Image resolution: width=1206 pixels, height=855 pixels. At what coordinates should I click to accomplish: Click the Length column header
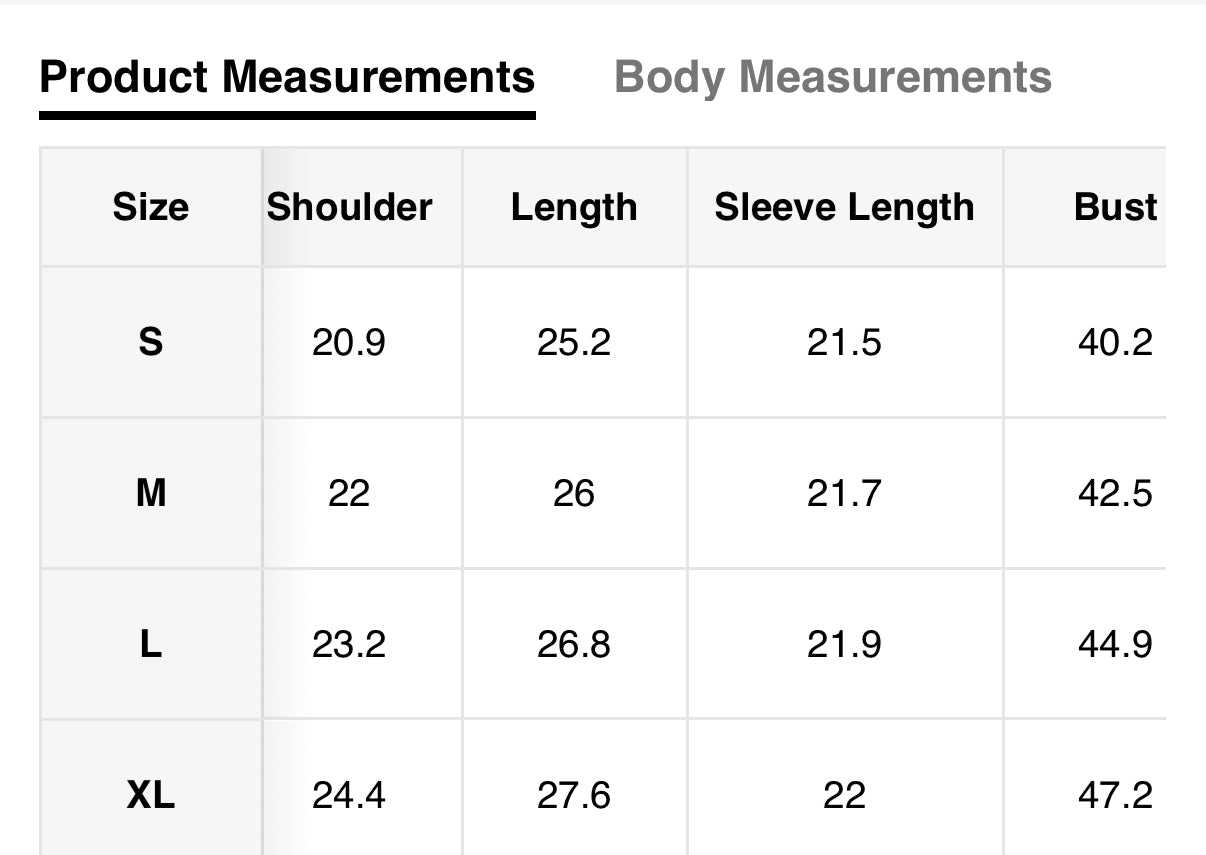(x=573, y=207)
